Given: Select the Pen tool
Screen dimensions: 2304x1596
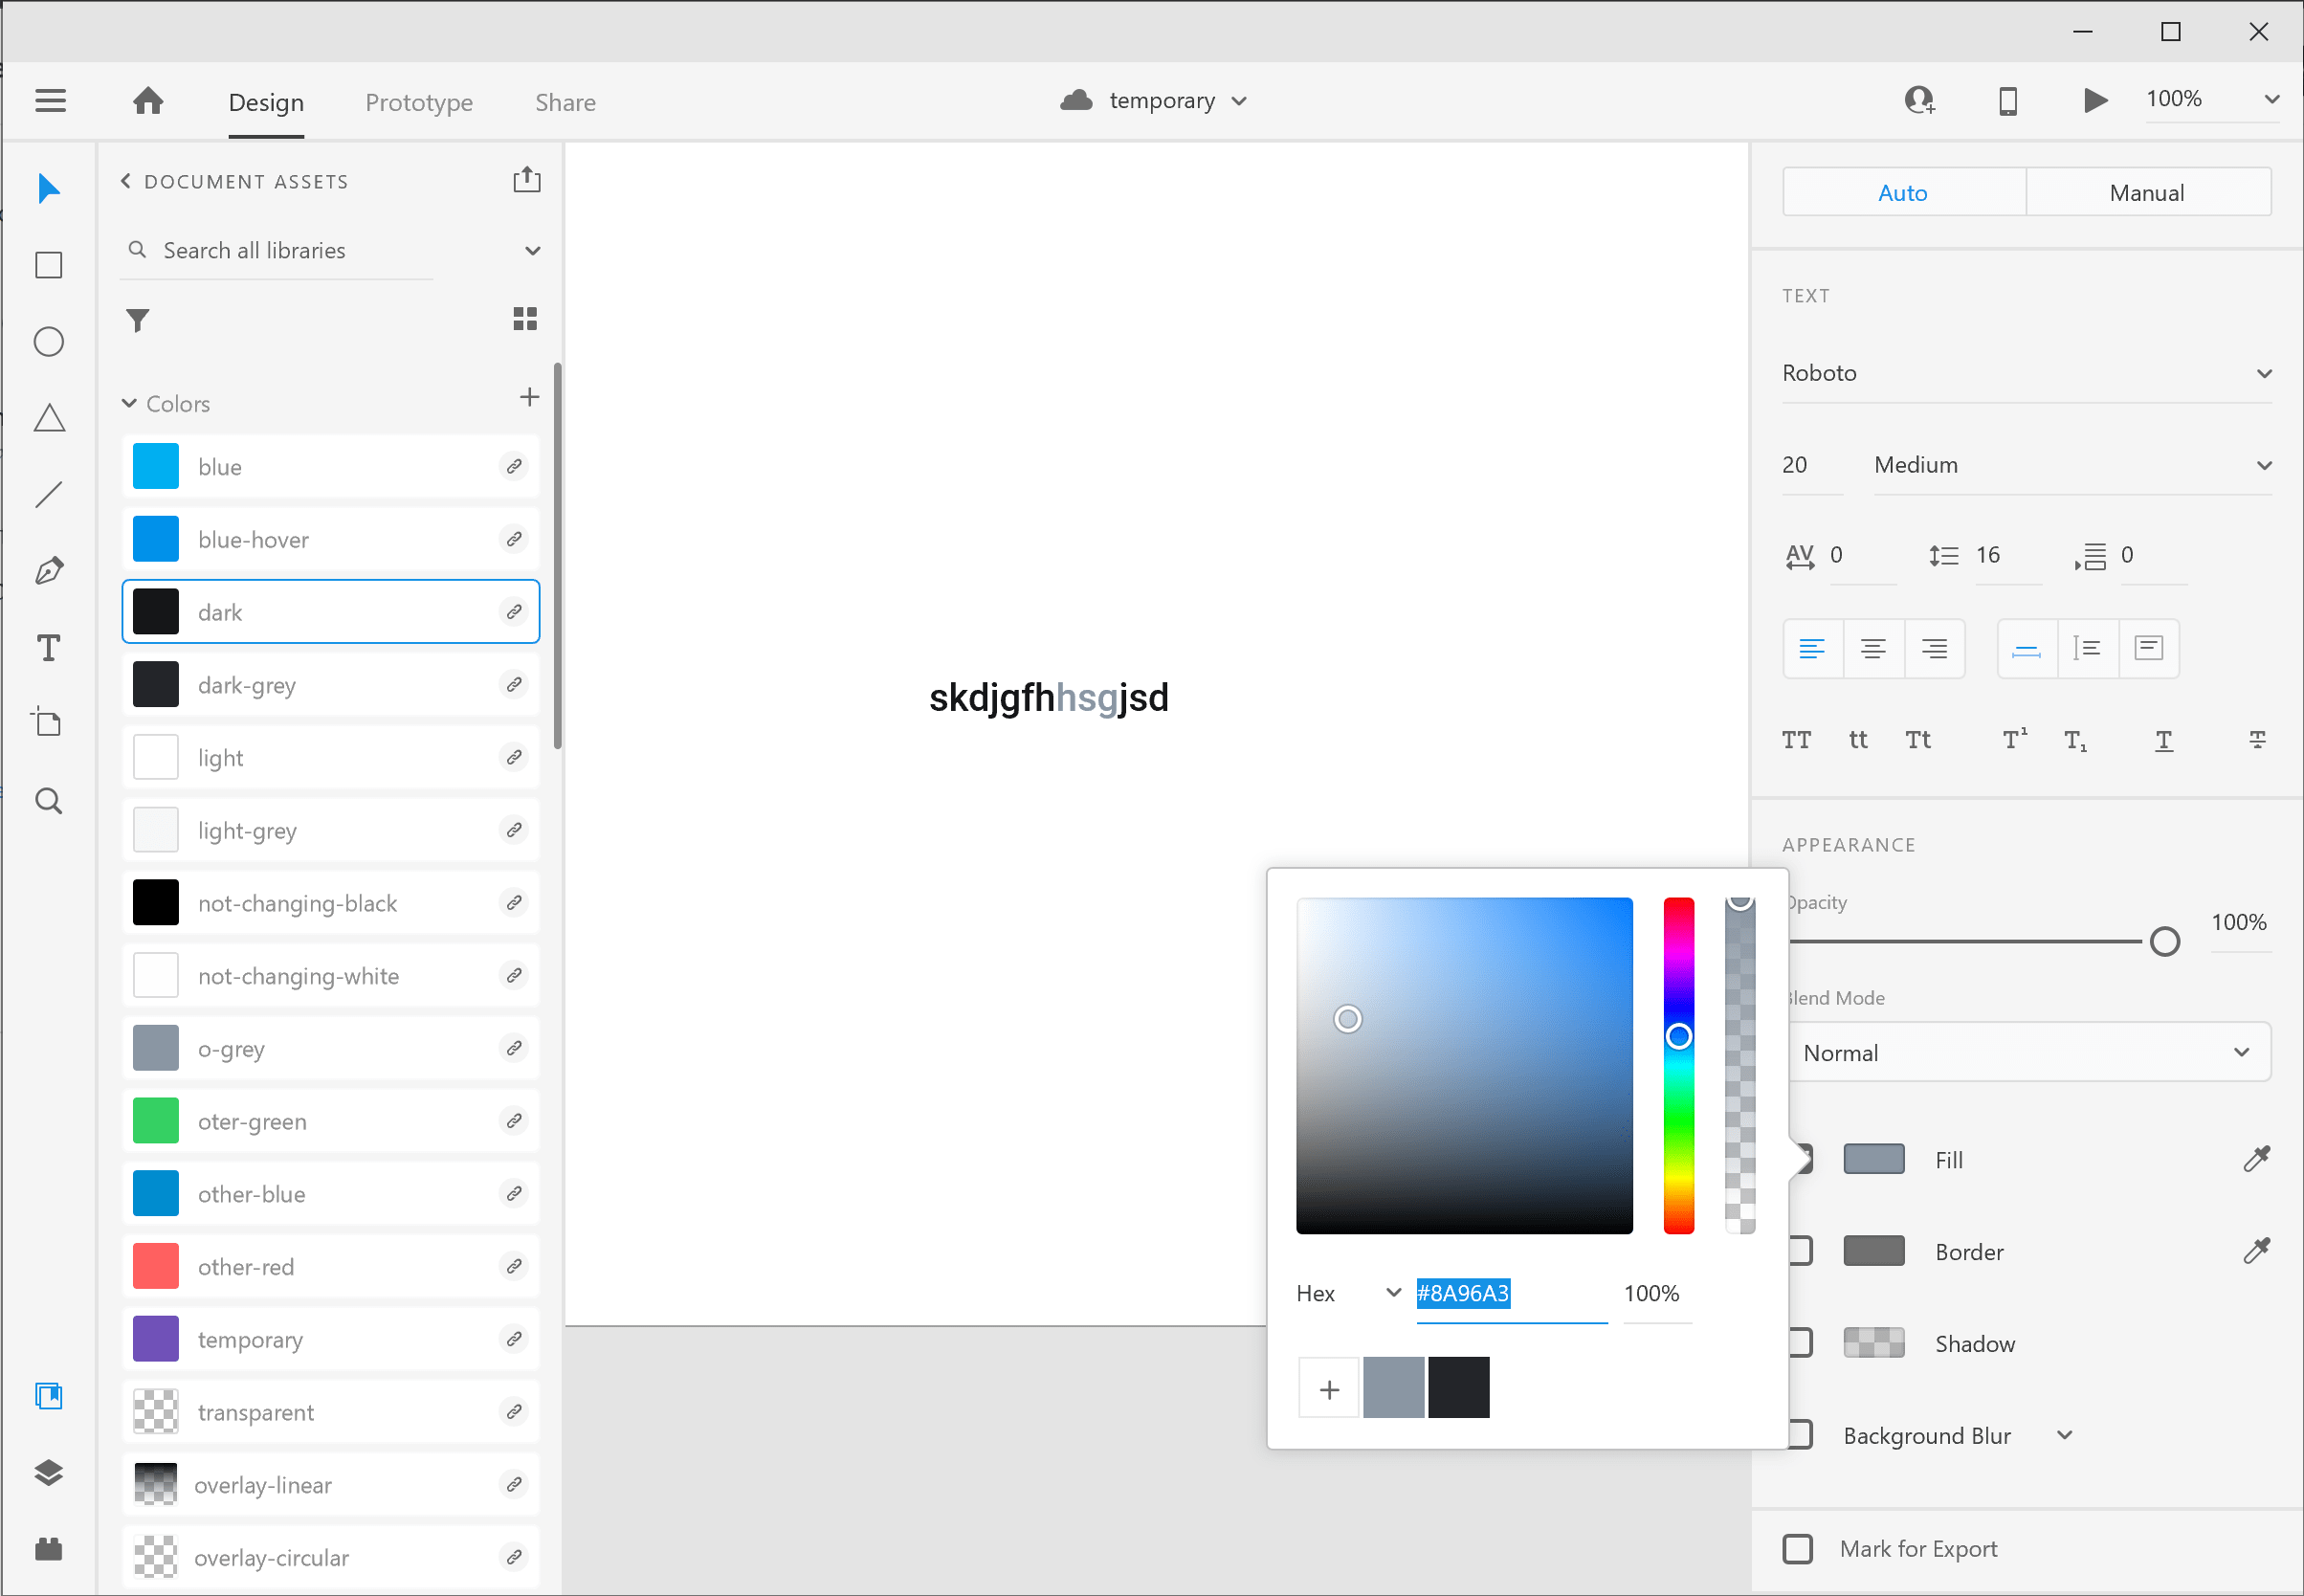Looking at the screenshot, I should (x=47, y=570).
